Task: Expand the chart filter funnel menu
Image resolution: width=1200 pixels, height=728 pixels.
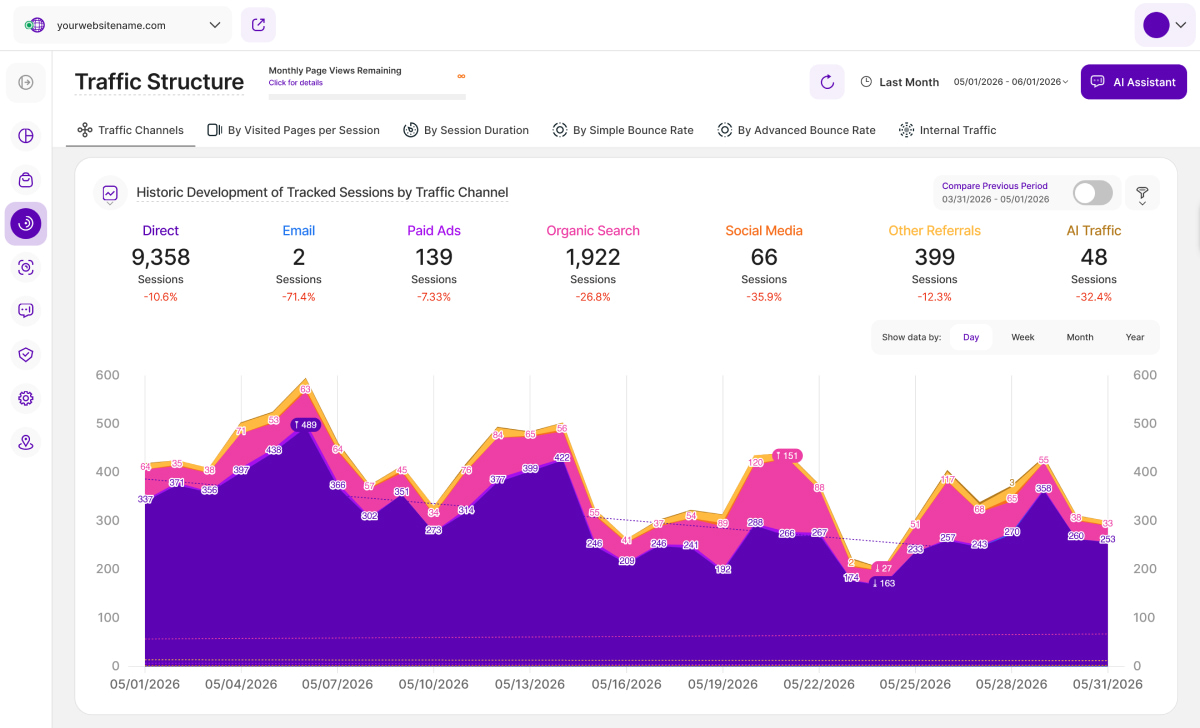Action: (x=1142, y=194)
